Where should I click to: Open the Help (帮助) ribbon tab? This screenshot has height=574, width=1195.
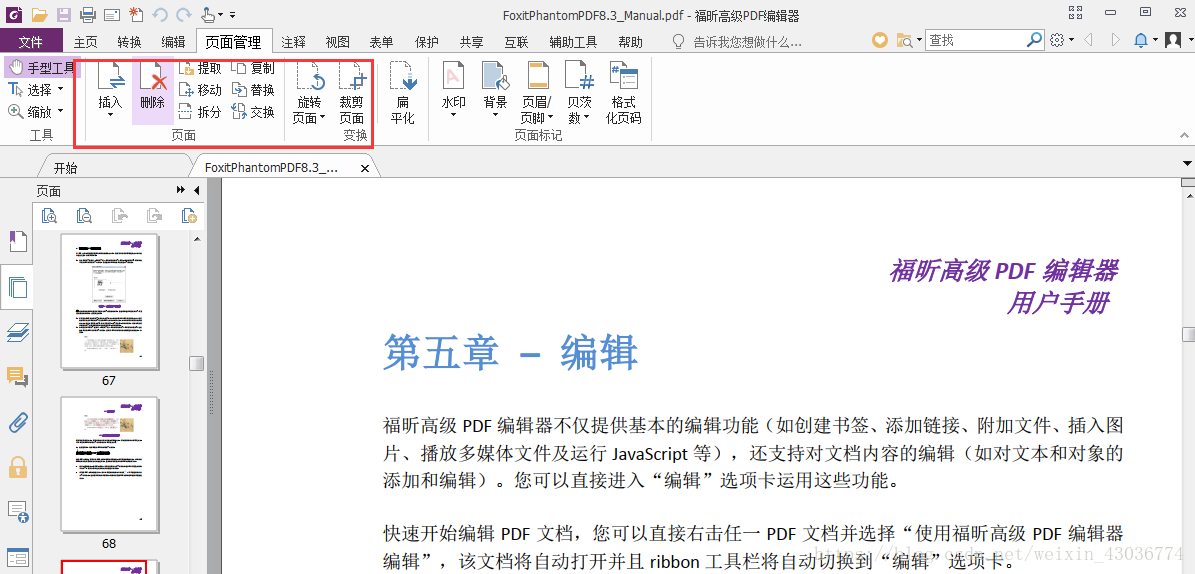pos(630,42)
